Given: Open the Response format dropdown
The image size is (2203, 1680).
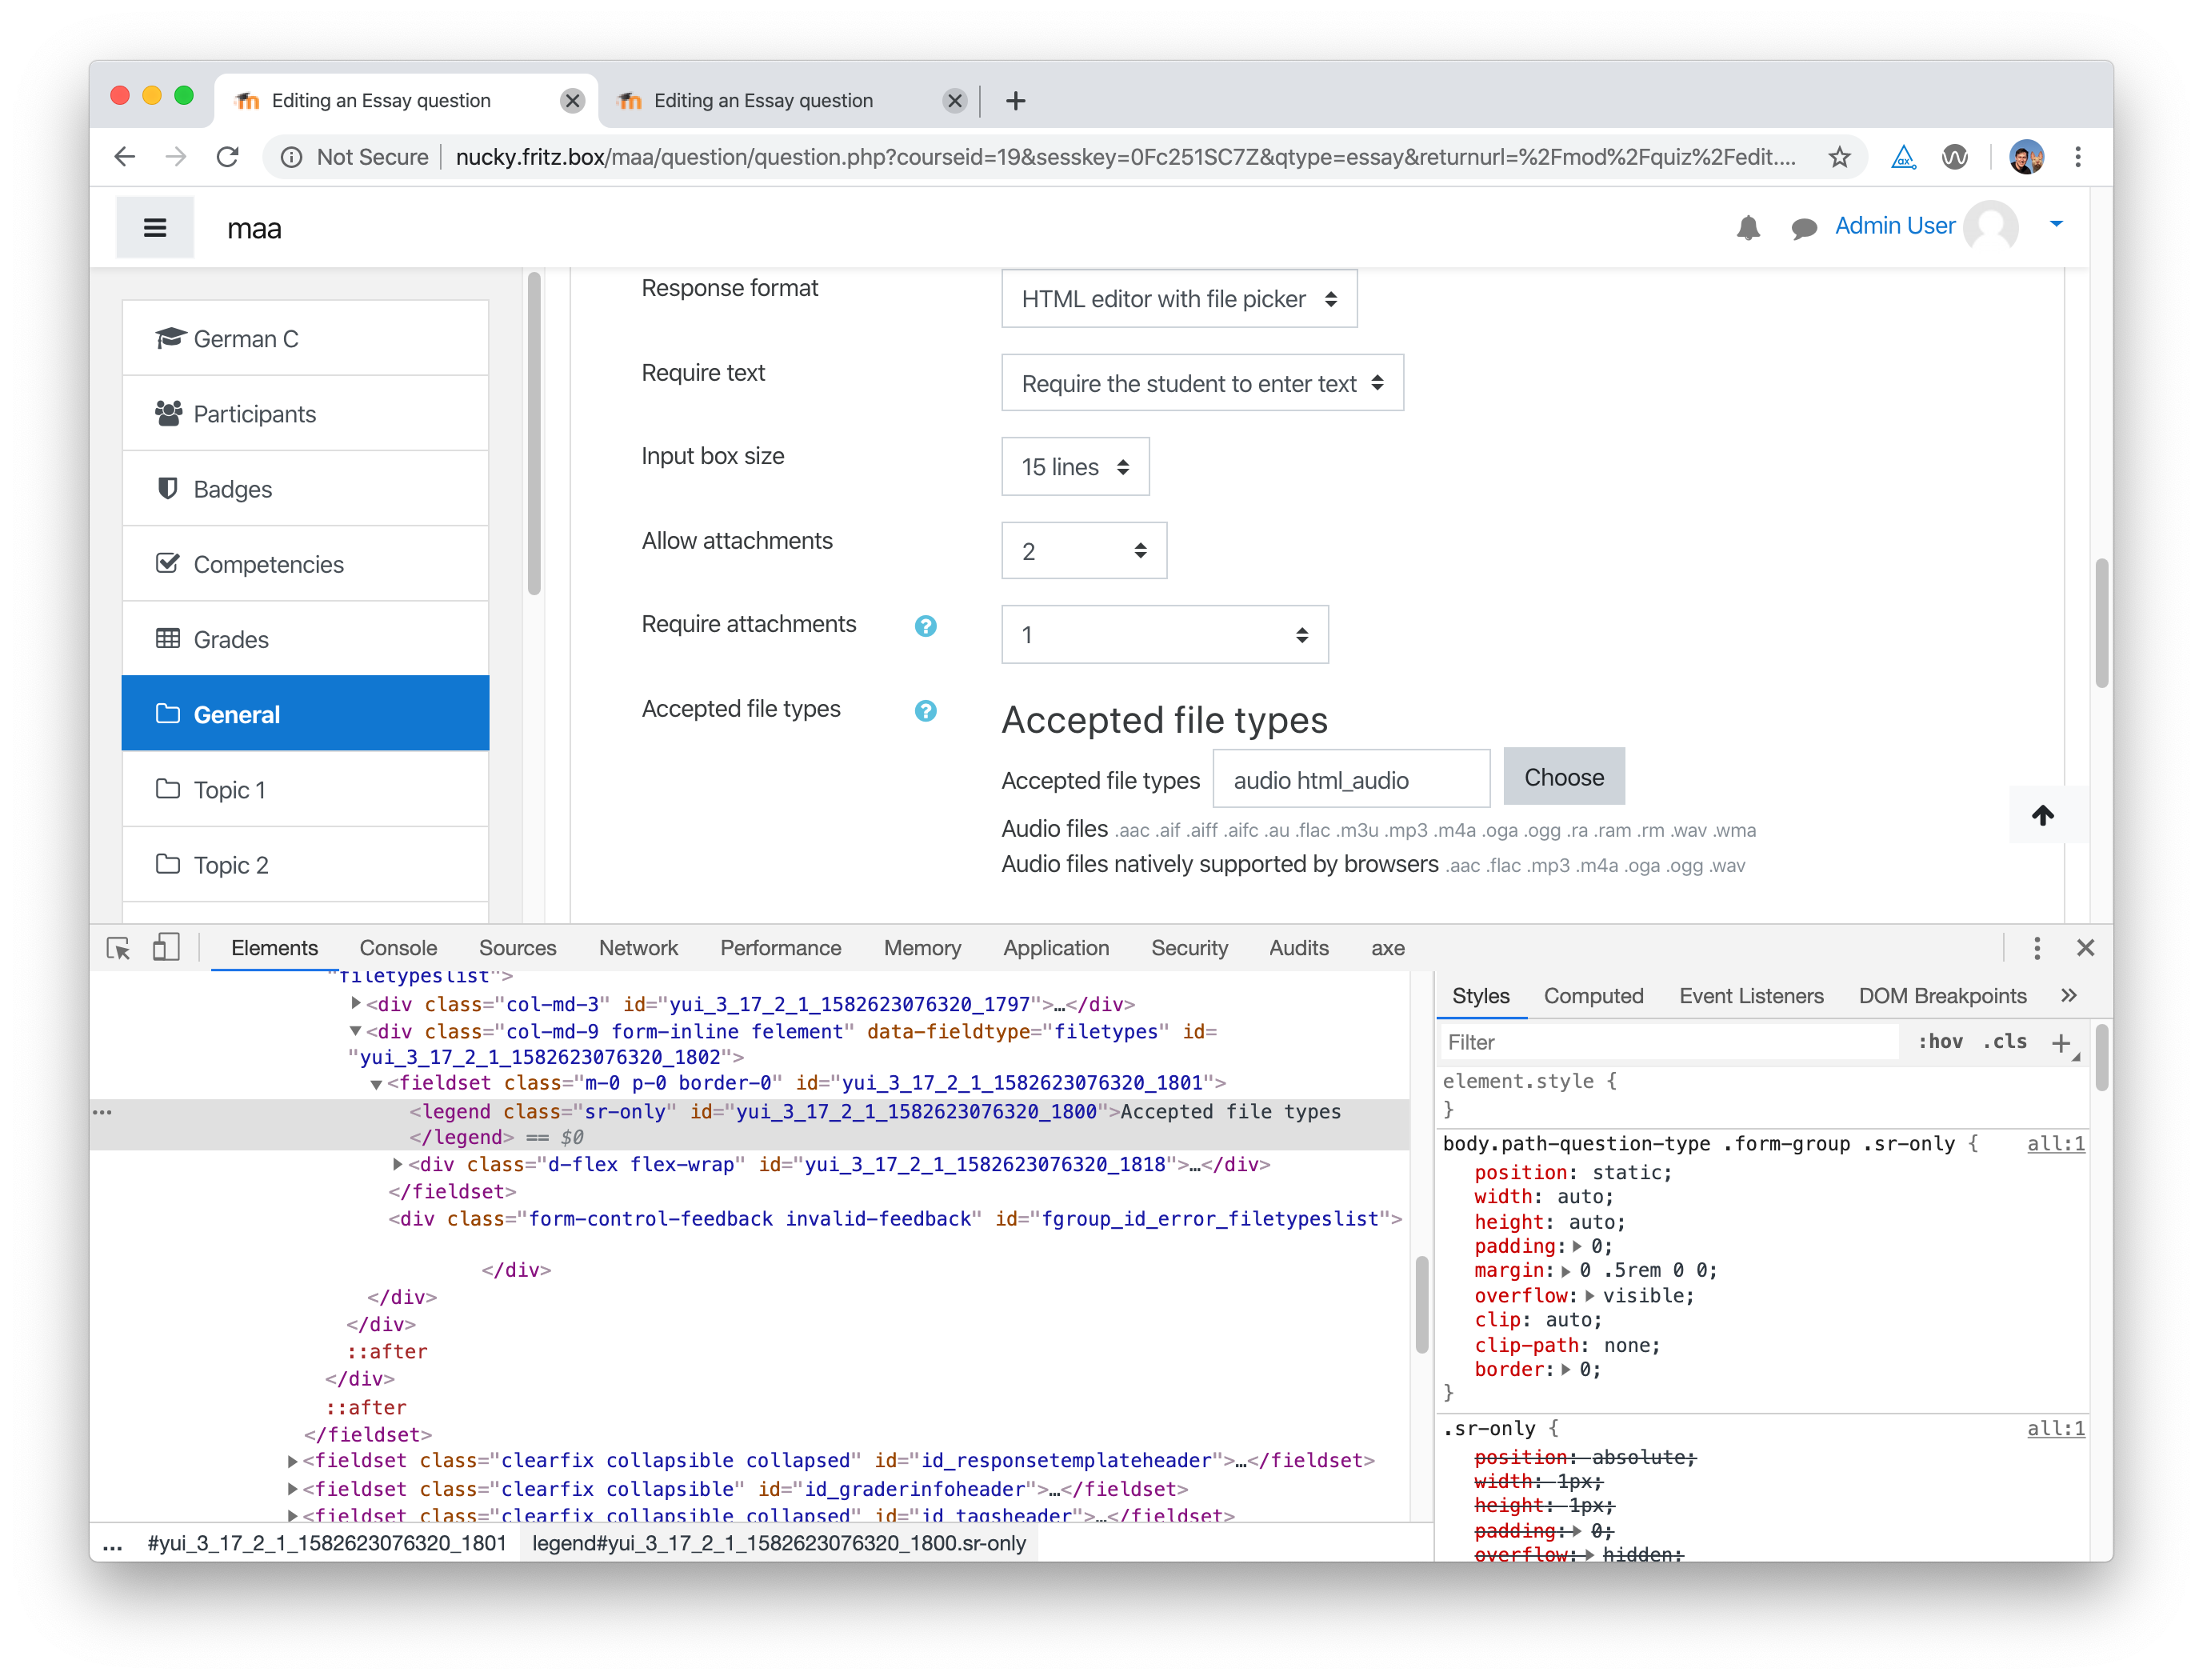Looking at the screenshot, I should tap(1179, 299).
